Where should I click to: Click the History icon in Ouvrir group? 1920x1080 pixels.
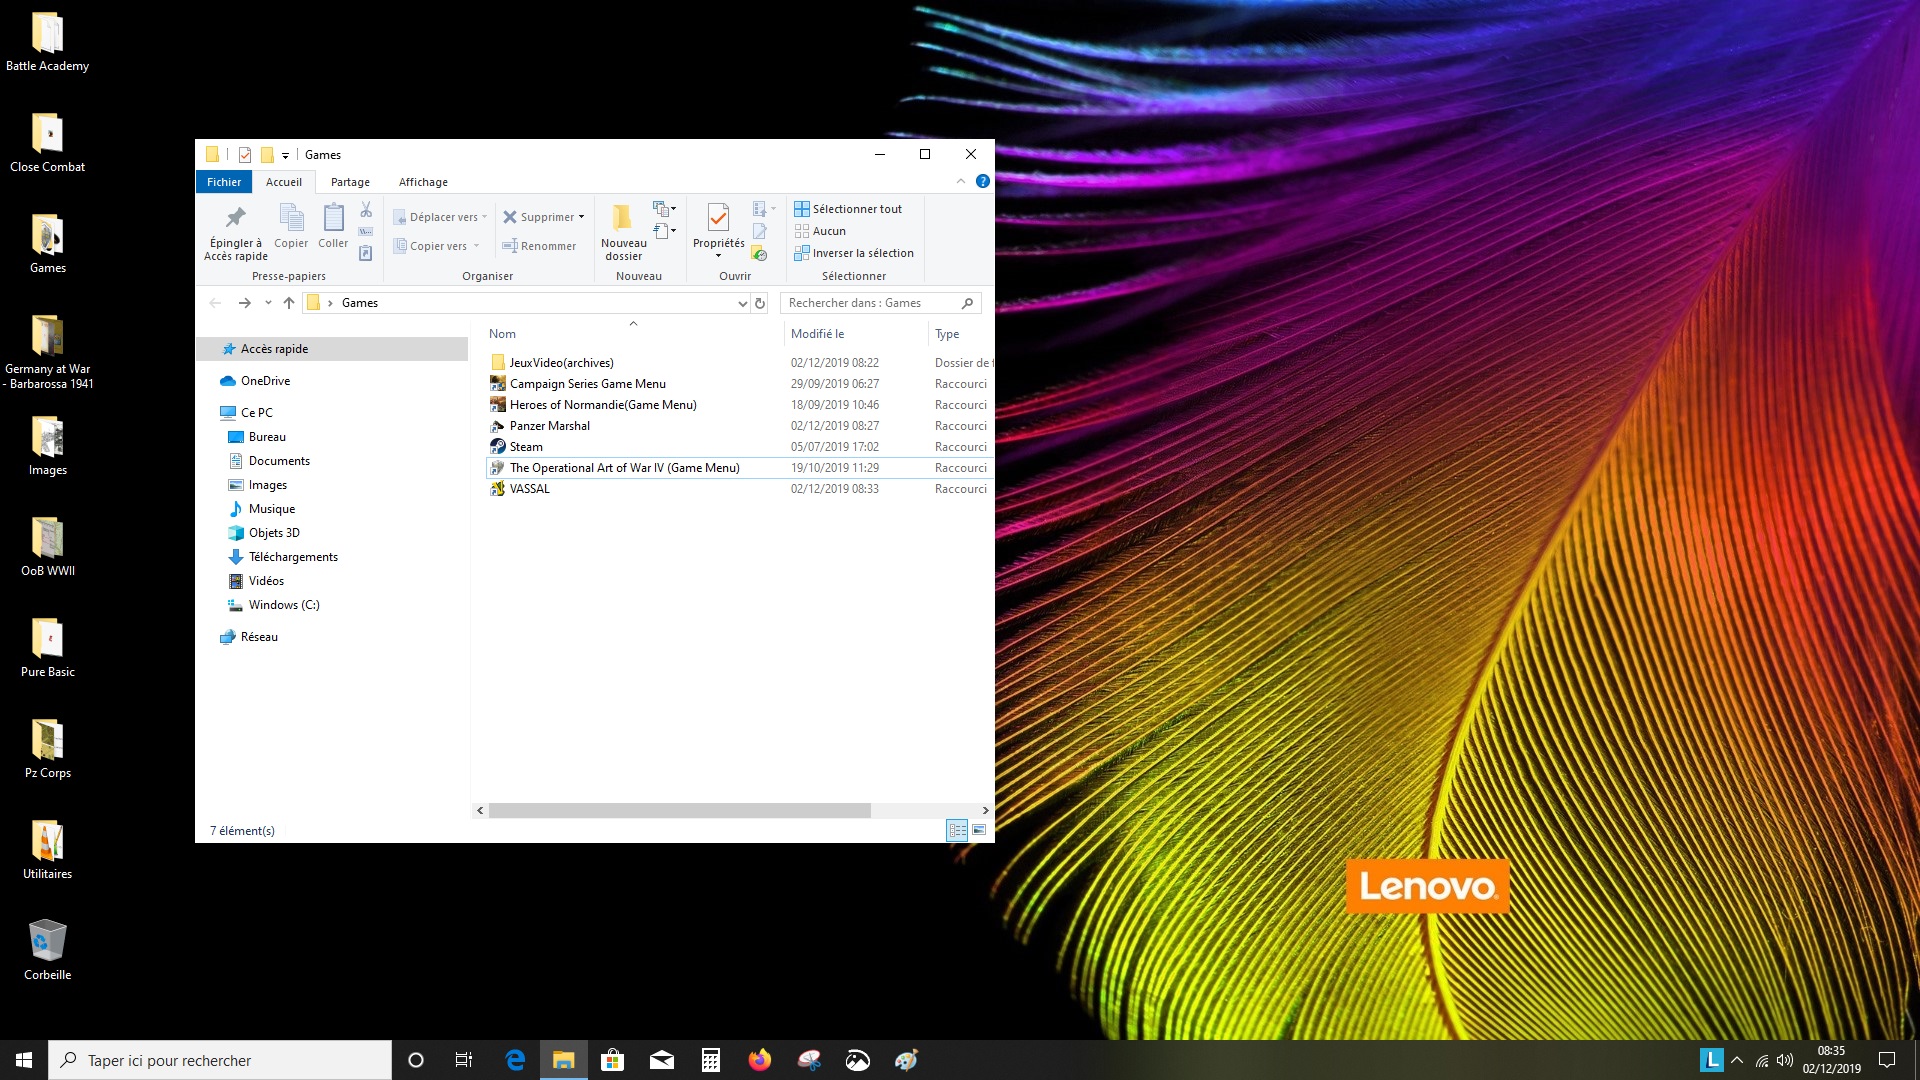pyautogui.click(x=759, y=253)
